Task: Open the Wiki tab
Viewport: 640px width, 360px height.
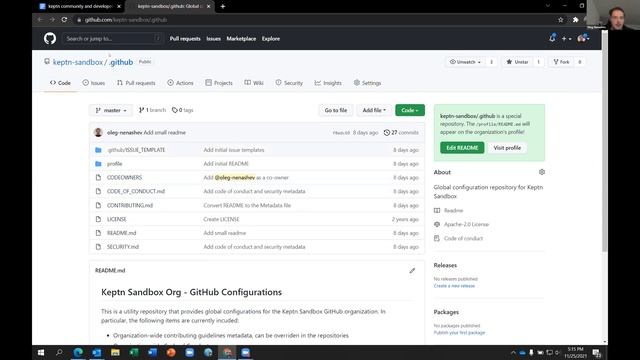Action: click(254, 83)
